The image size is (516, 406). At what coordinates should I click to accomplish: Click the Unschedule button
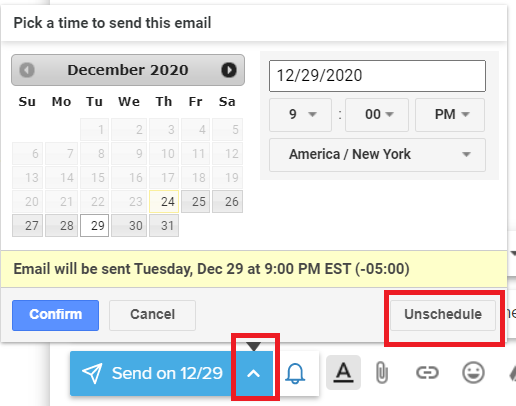[443, 315]
